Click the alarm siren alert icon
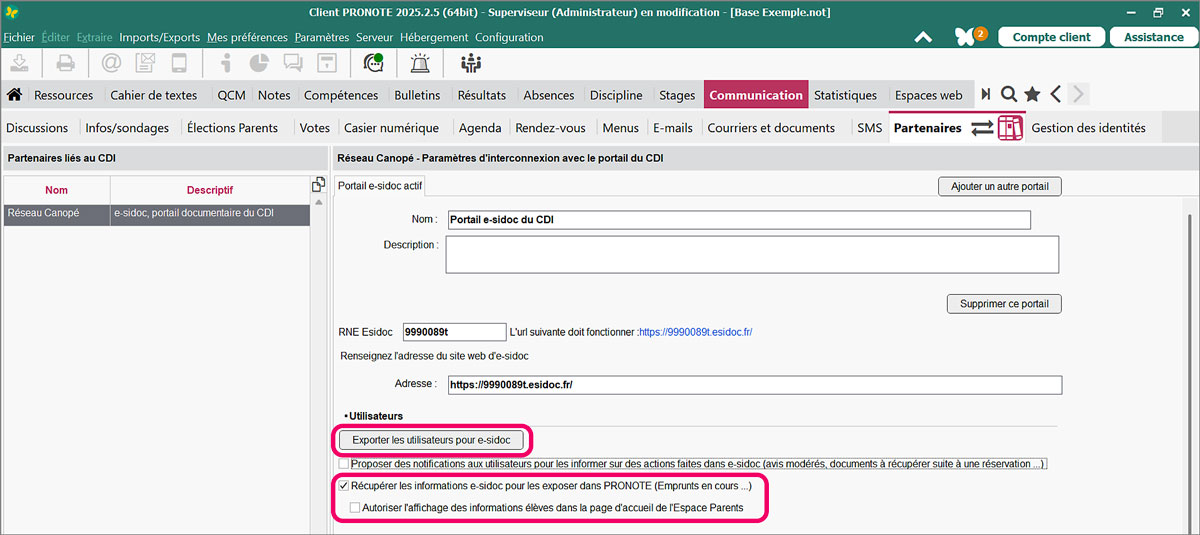1200x535 pixels. (x=420, y=63)
